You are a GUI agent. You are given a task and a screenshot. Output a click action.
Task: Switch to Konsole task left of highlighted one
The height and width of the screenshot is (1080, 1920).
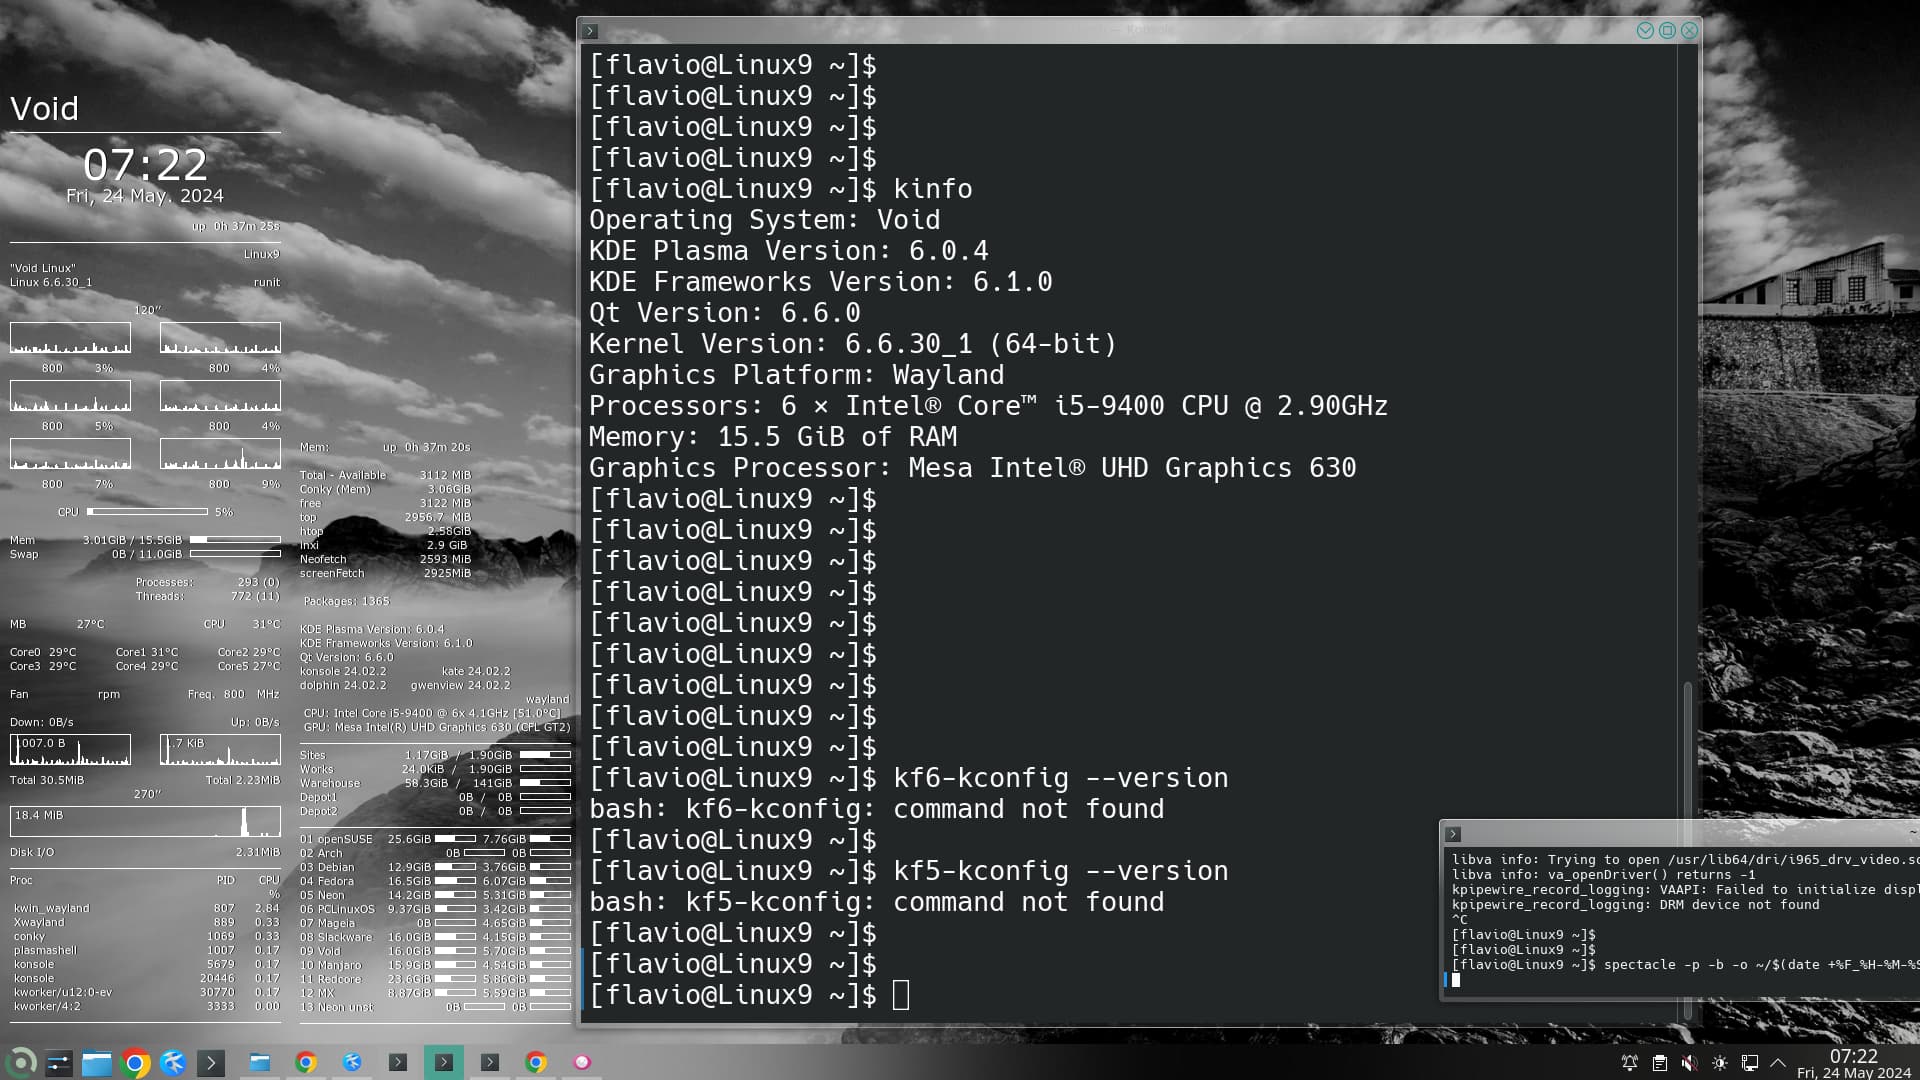click(398, 1062)
